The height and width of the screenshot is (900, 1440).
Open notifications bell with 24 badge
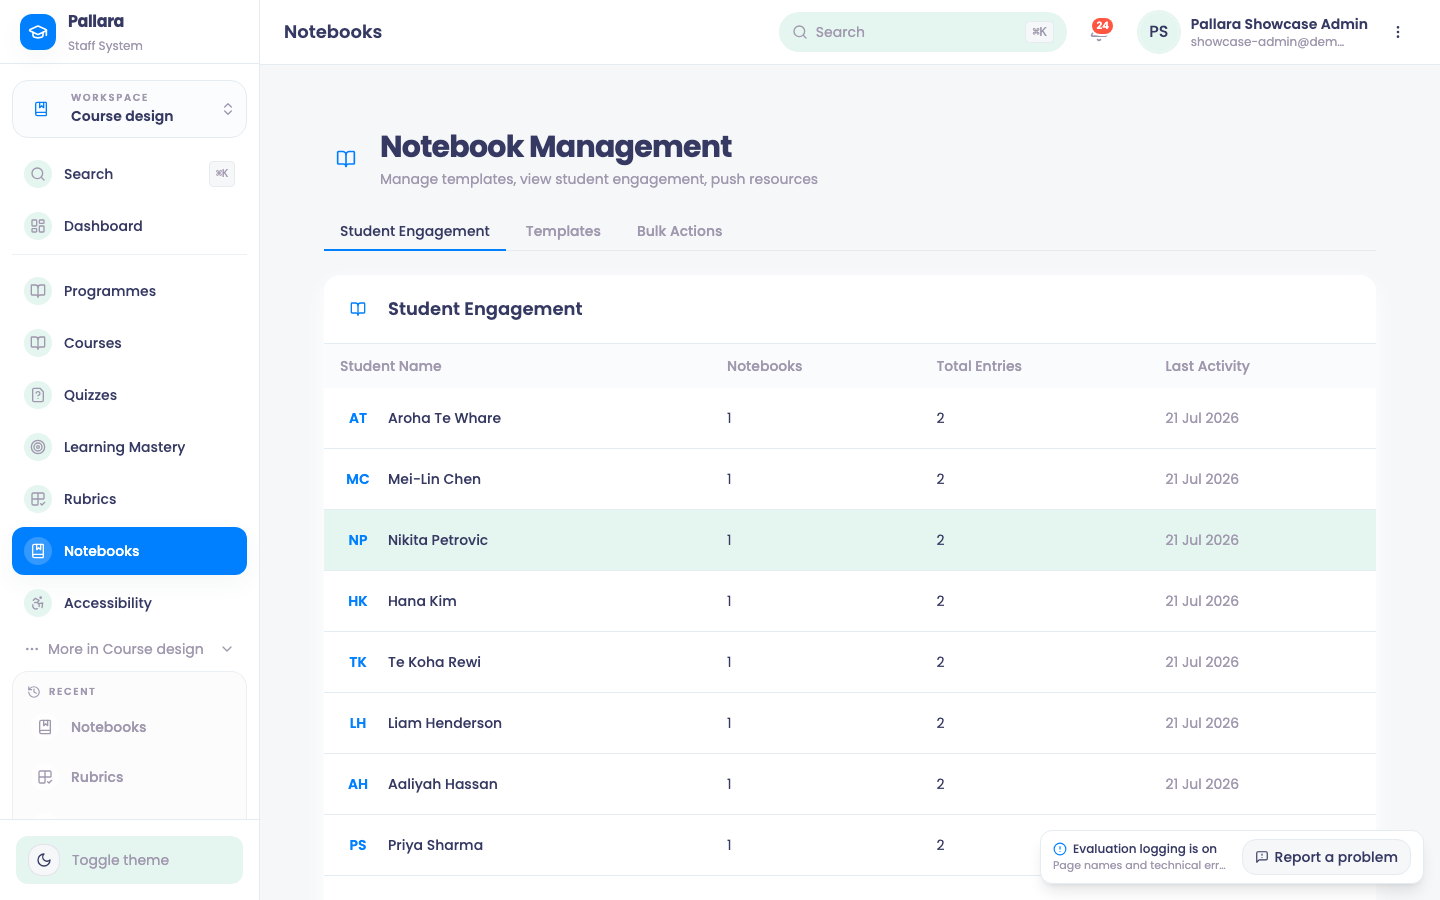[x=1099, y=32]
